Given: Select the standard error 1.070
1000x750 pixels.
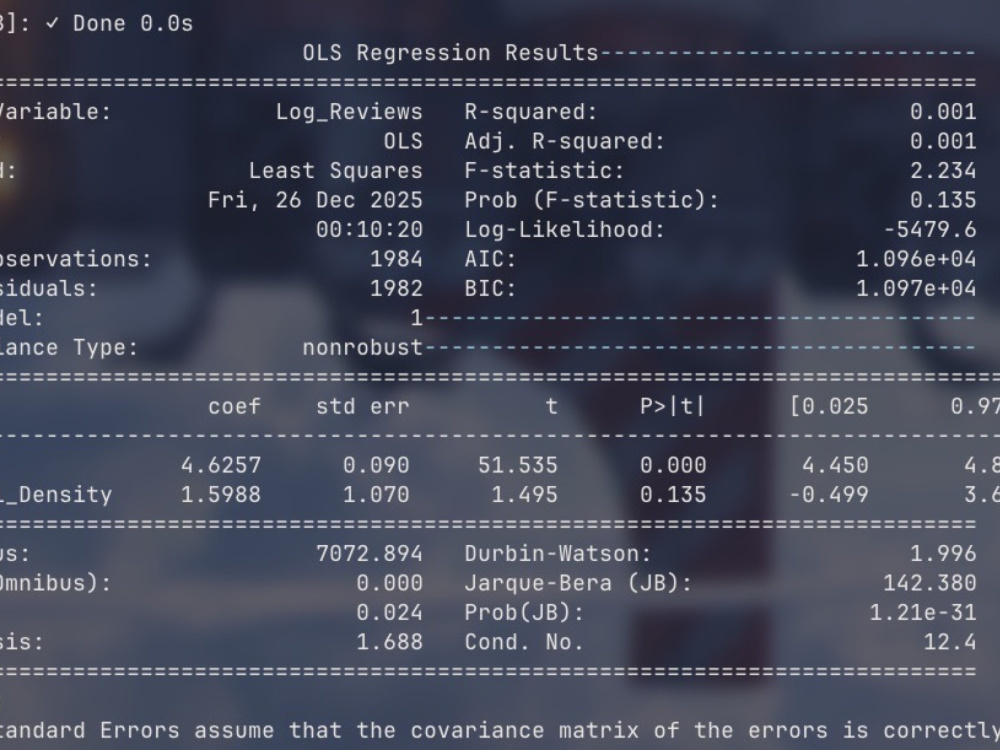Looking at the screenshot, I should pos(376,494).
